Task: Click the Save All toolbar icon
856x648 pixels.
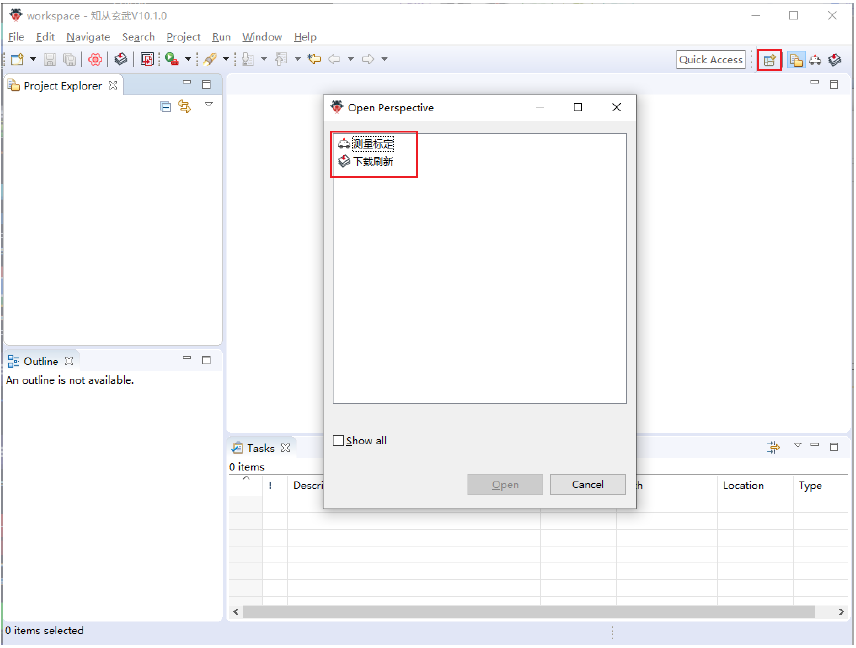Action: (x=69, y=59)
